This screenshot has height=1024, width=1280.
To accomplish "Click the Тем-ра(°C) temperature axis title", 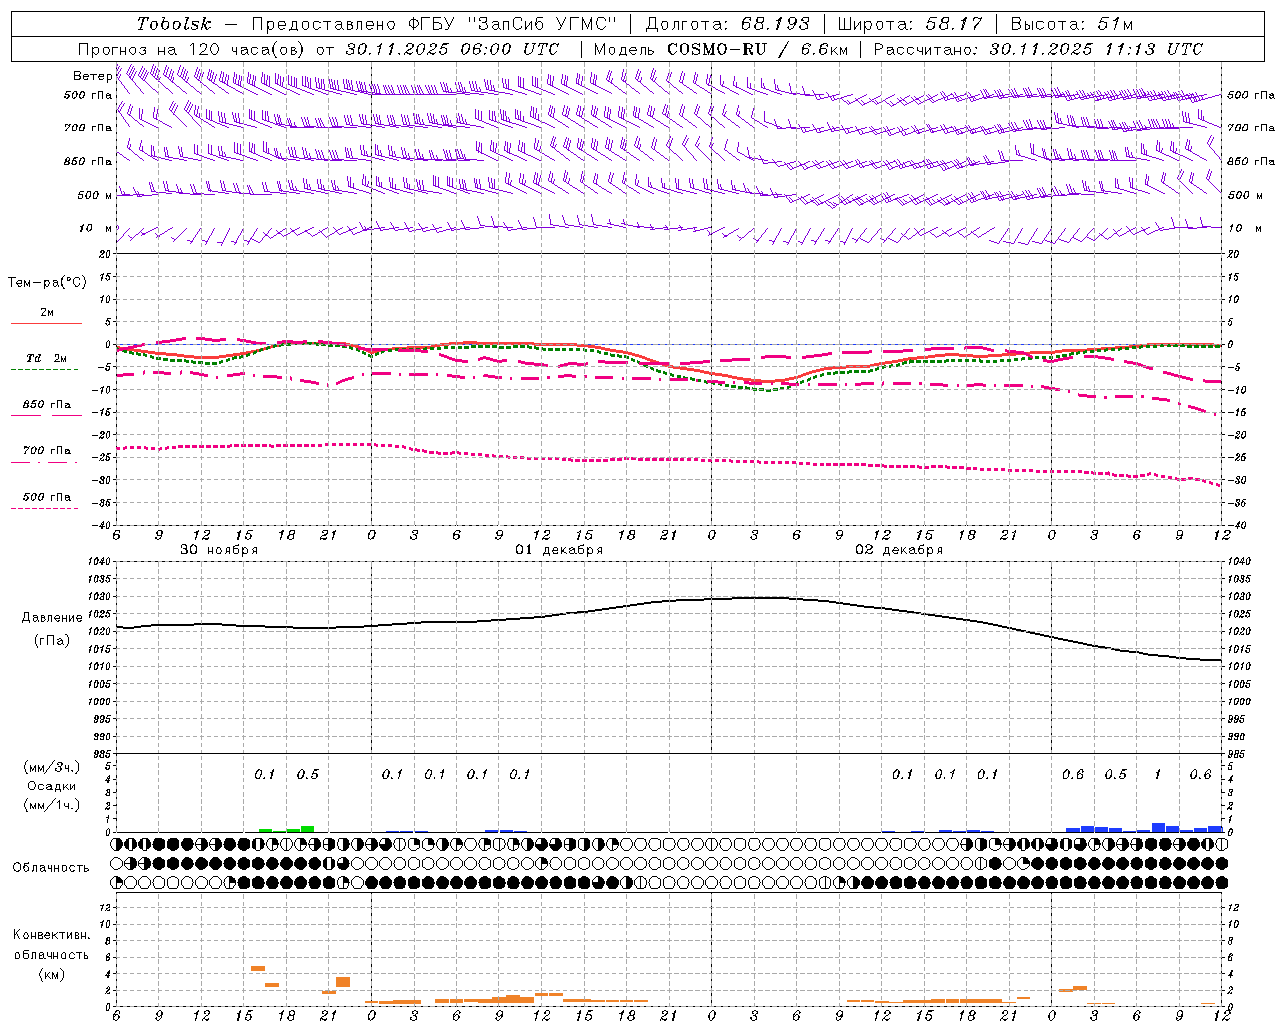I will point(47,283).
